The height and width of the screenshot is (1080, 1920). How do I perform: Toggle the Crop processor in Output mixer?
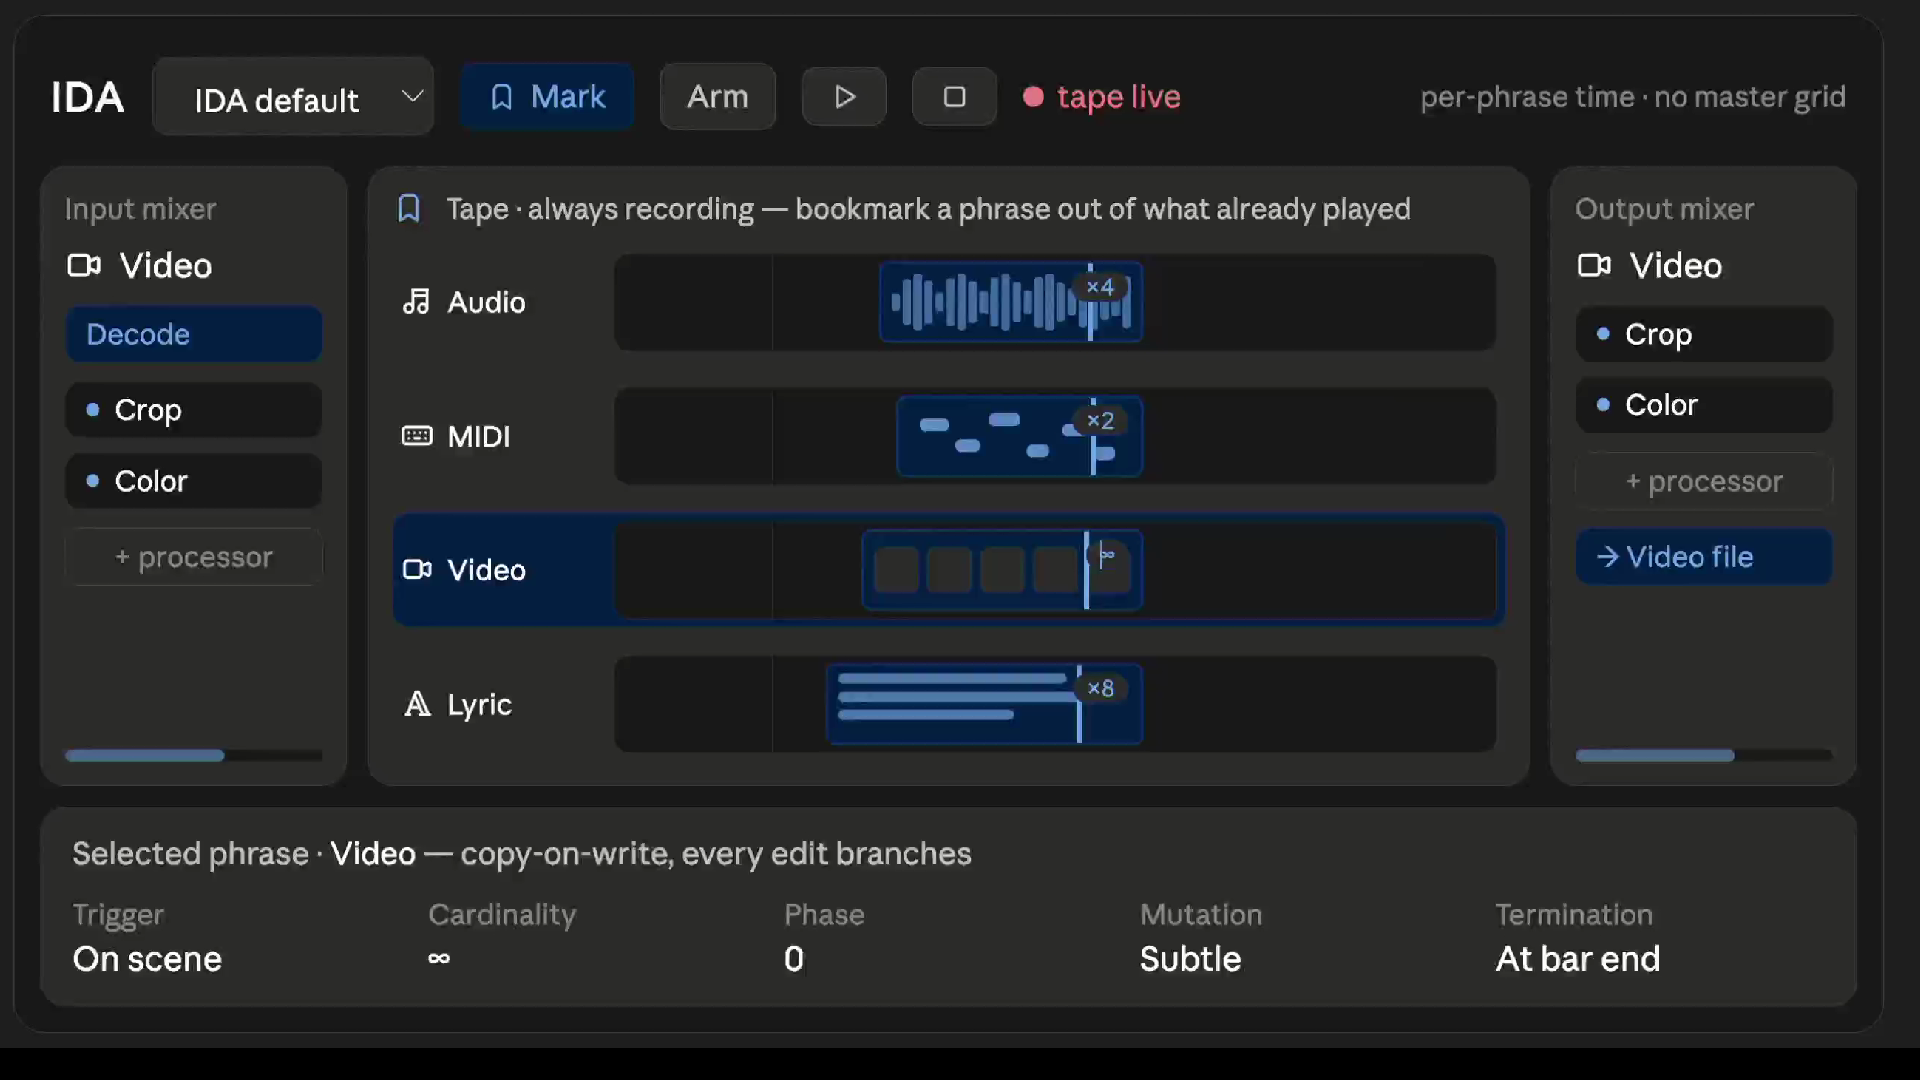coord(1704,334)
